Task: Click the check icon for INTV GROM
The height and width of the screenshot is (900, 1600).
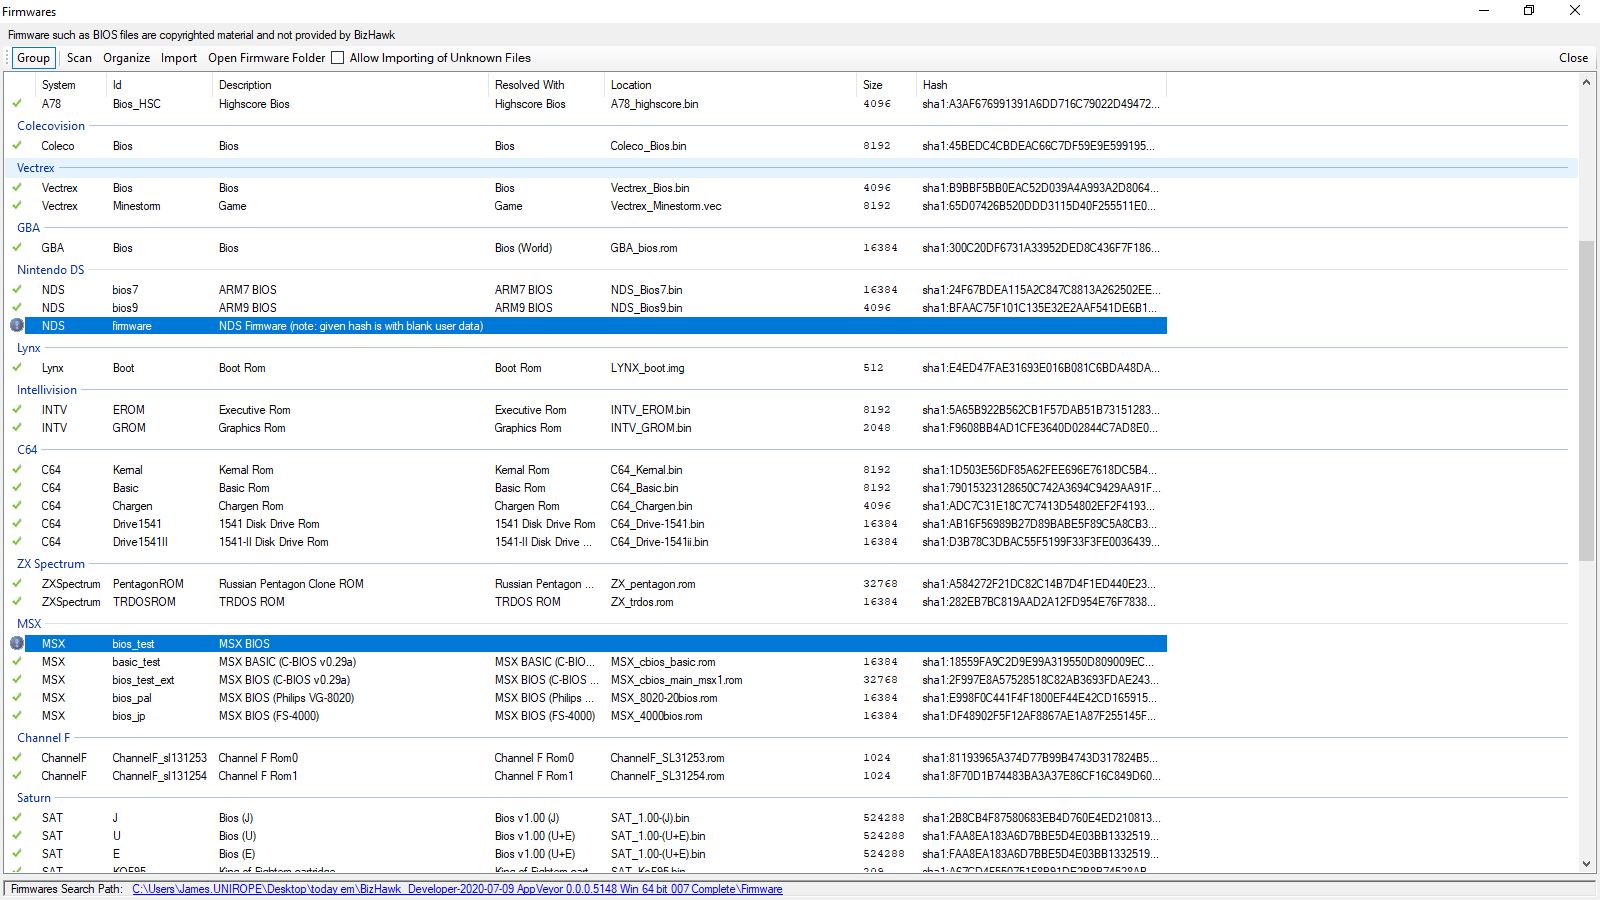Action: [x=17, y=427]
